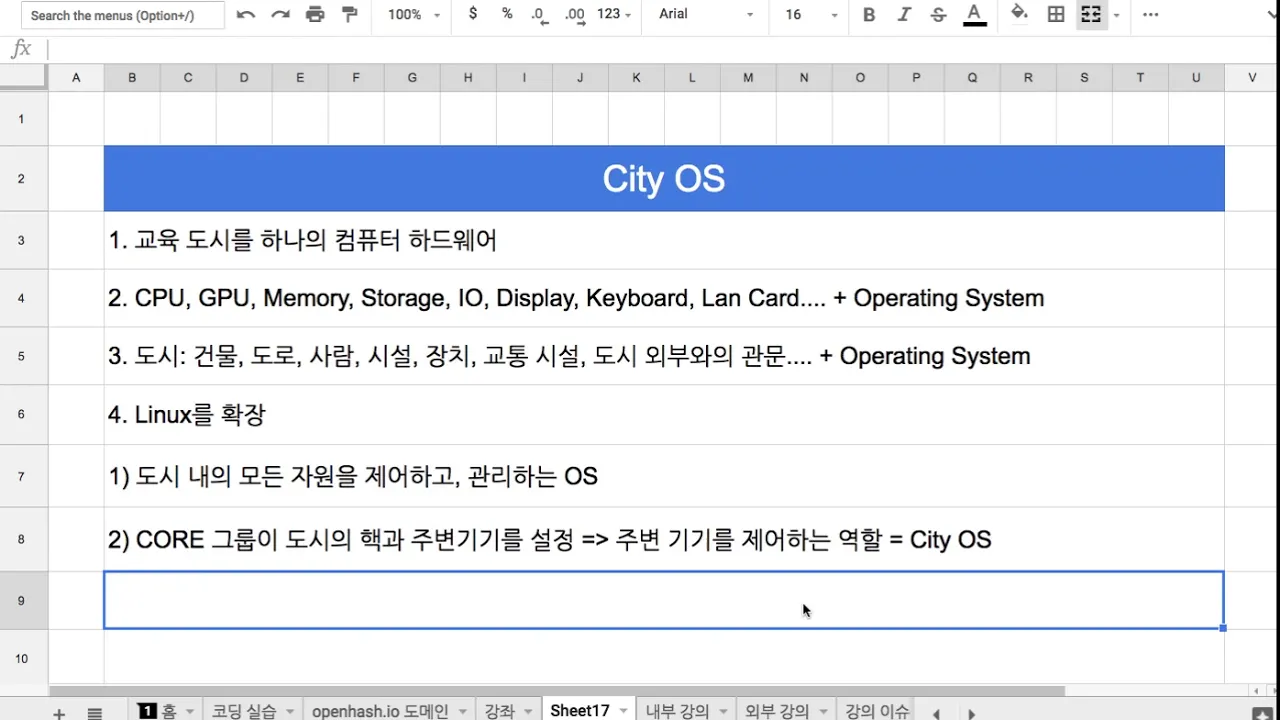The image size is (1280, 720).
Task: Open the Arial font dropdown
Action: (x=706, y=14)
